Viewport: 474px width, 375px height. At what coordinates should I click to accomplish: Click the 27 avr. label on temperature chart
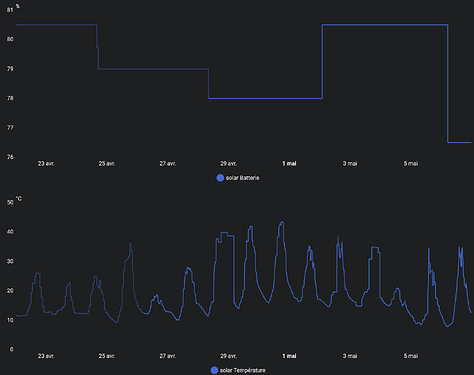(x=167, y=356)
